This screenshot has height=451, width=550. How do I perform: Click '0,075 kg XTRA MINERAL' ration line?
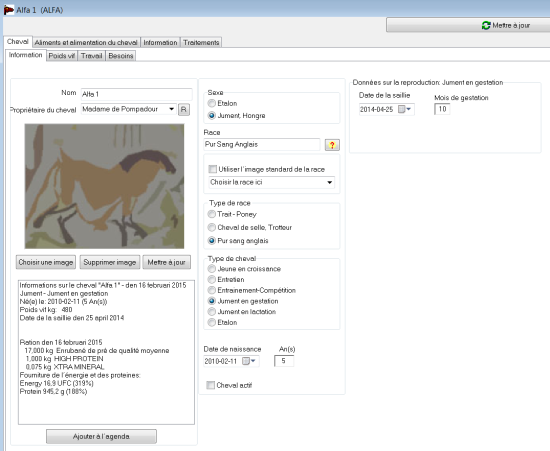coord(65,367)
